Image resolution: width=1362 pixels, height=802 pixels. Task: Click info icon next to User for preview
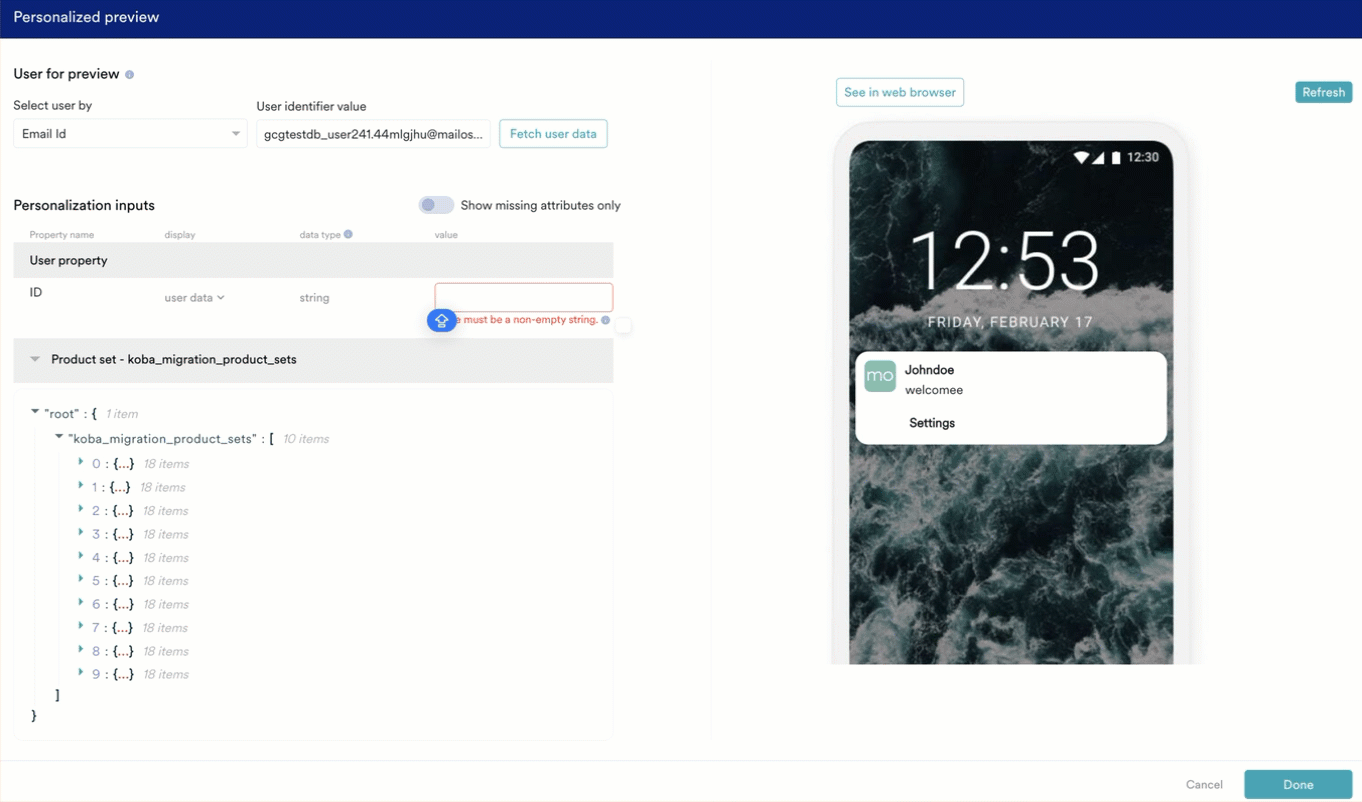(x=130, y=75)
